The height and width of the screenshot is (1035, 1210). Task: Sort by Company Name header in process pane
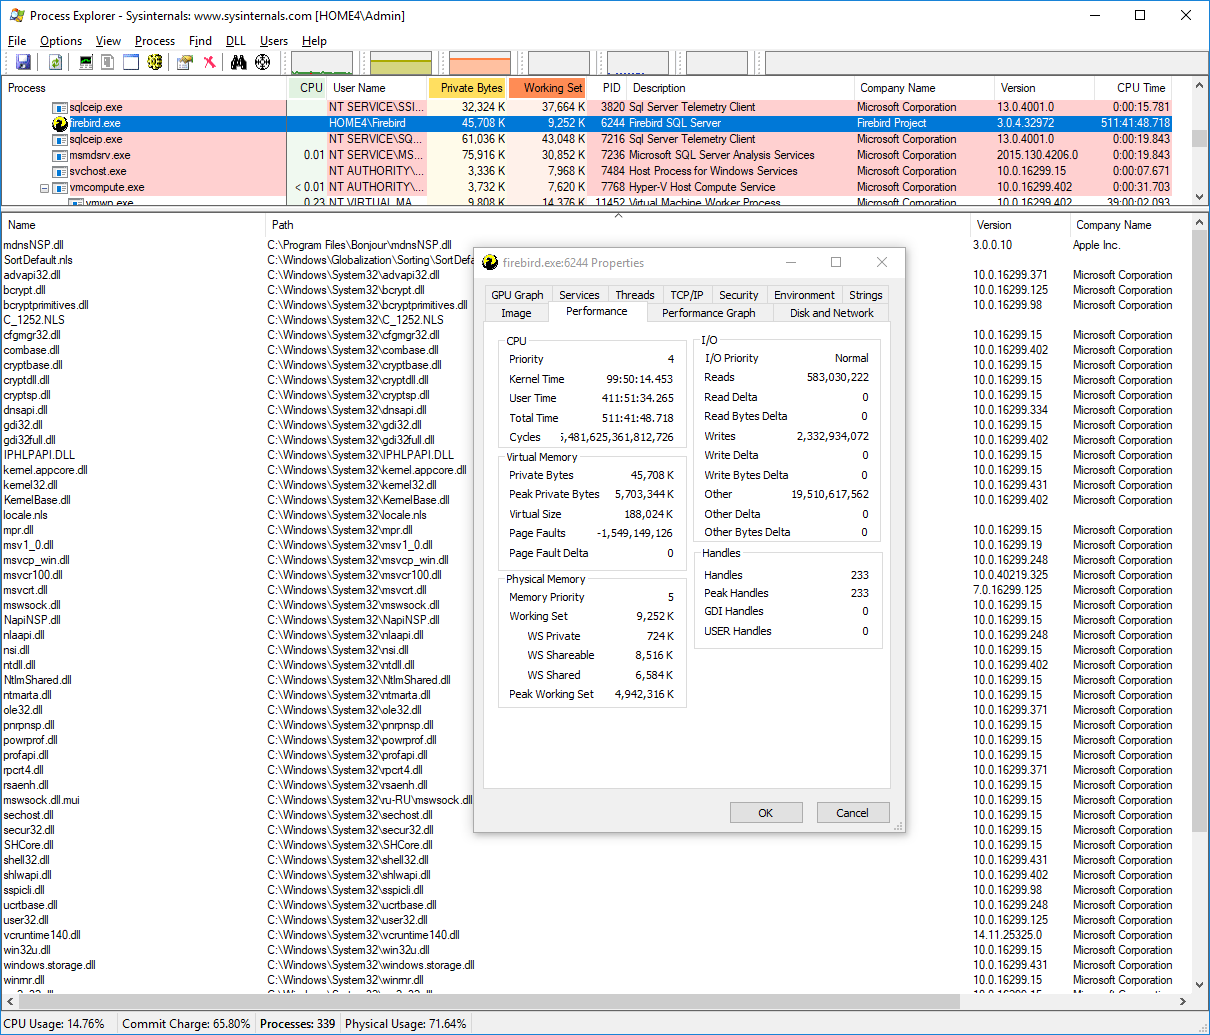[923, 88]
